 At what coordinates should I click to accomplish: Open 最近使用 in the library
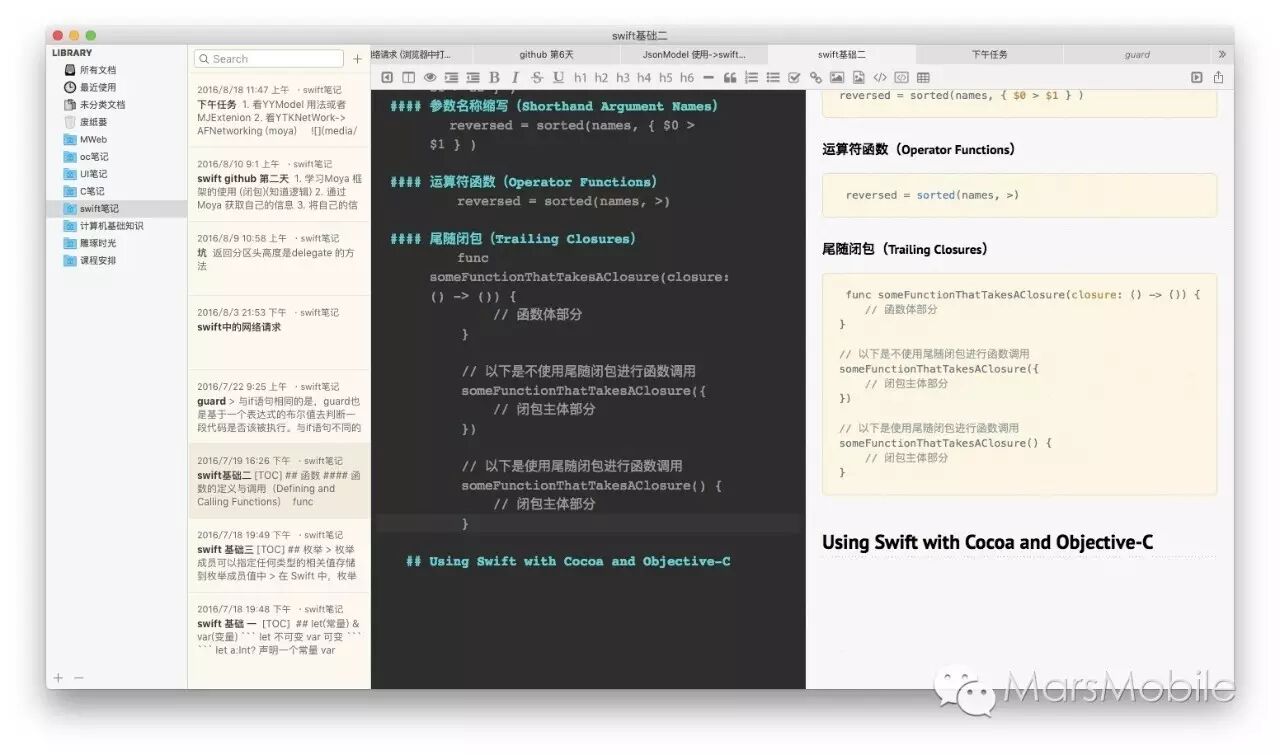116,87
